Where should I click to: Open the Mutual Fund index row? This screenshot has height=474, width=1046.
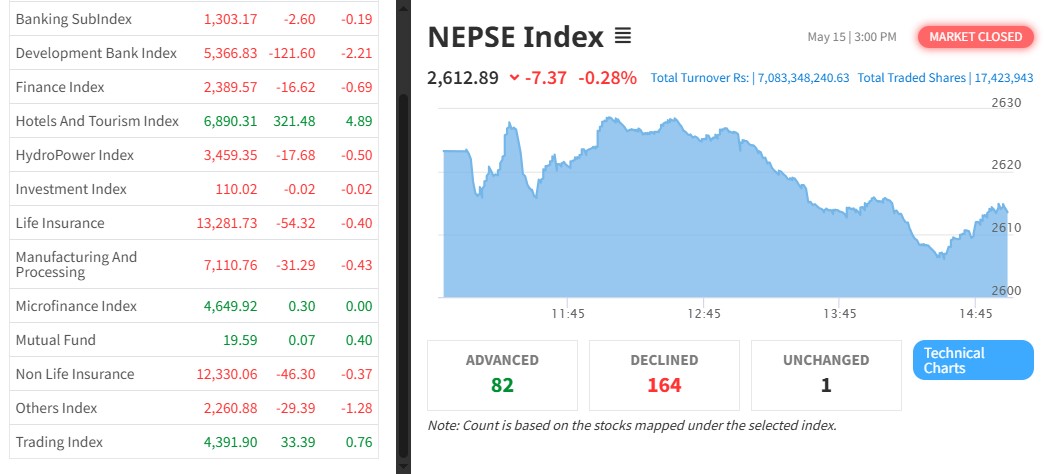point(56,340)
